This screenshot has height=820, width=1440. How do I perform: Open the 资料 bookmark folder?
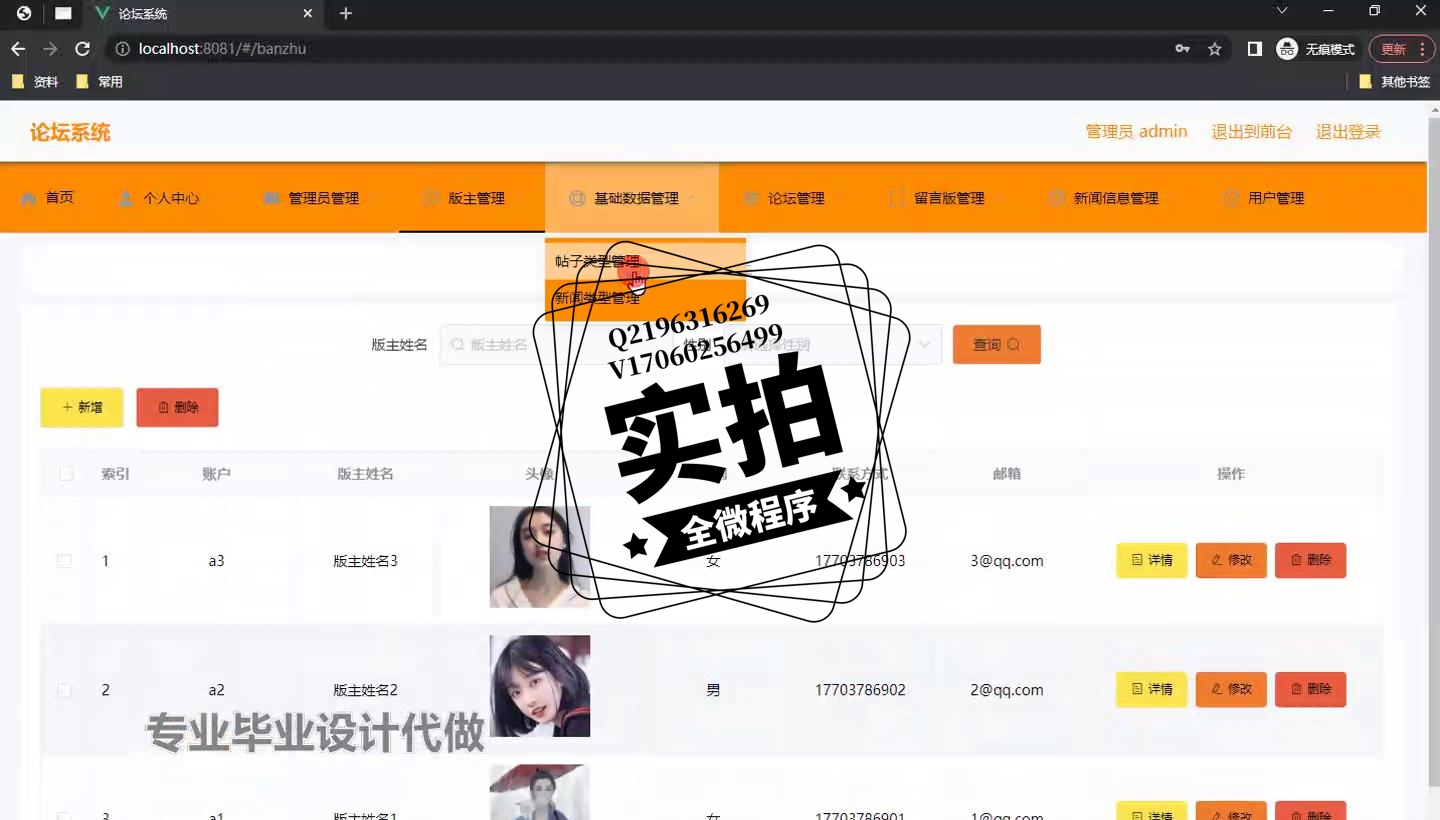coord(35,82)
